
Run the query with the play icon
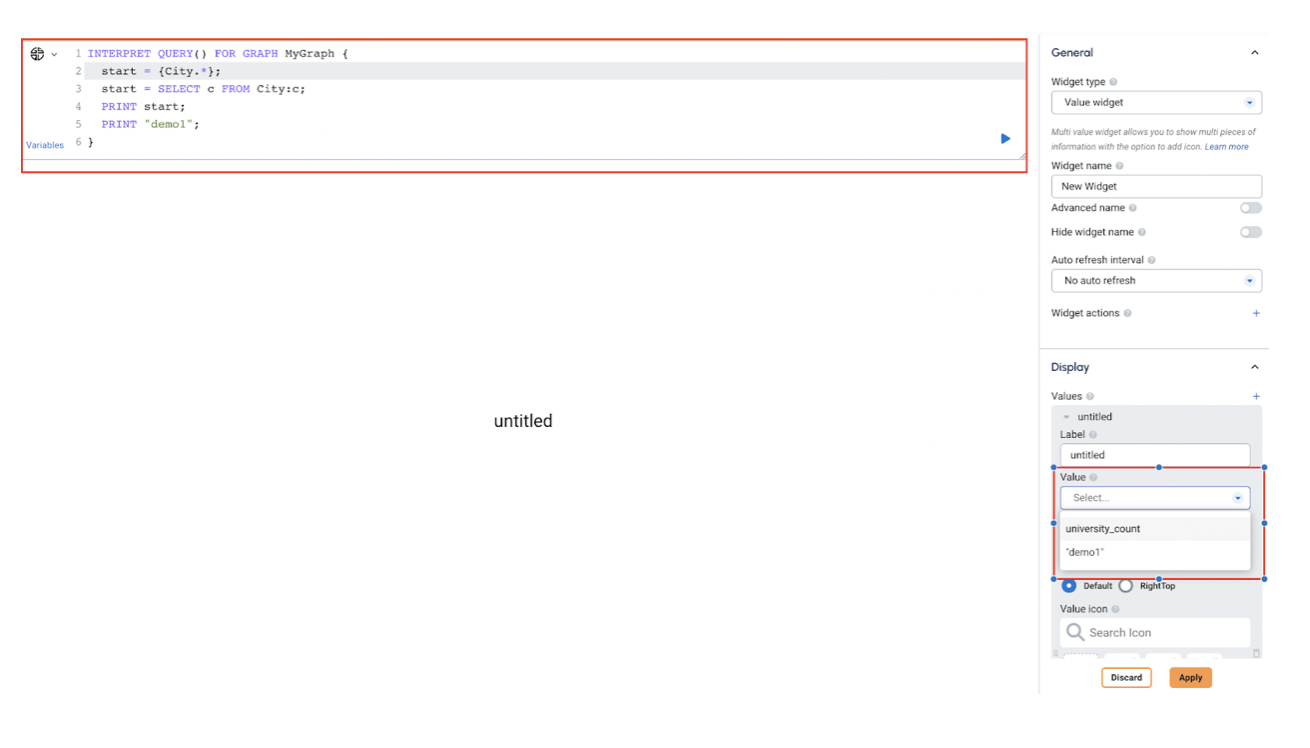[x=1005, y=139]
